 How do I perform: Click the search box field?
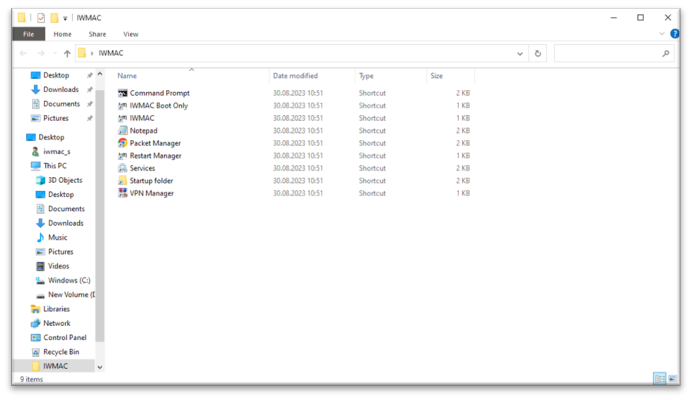610,53
